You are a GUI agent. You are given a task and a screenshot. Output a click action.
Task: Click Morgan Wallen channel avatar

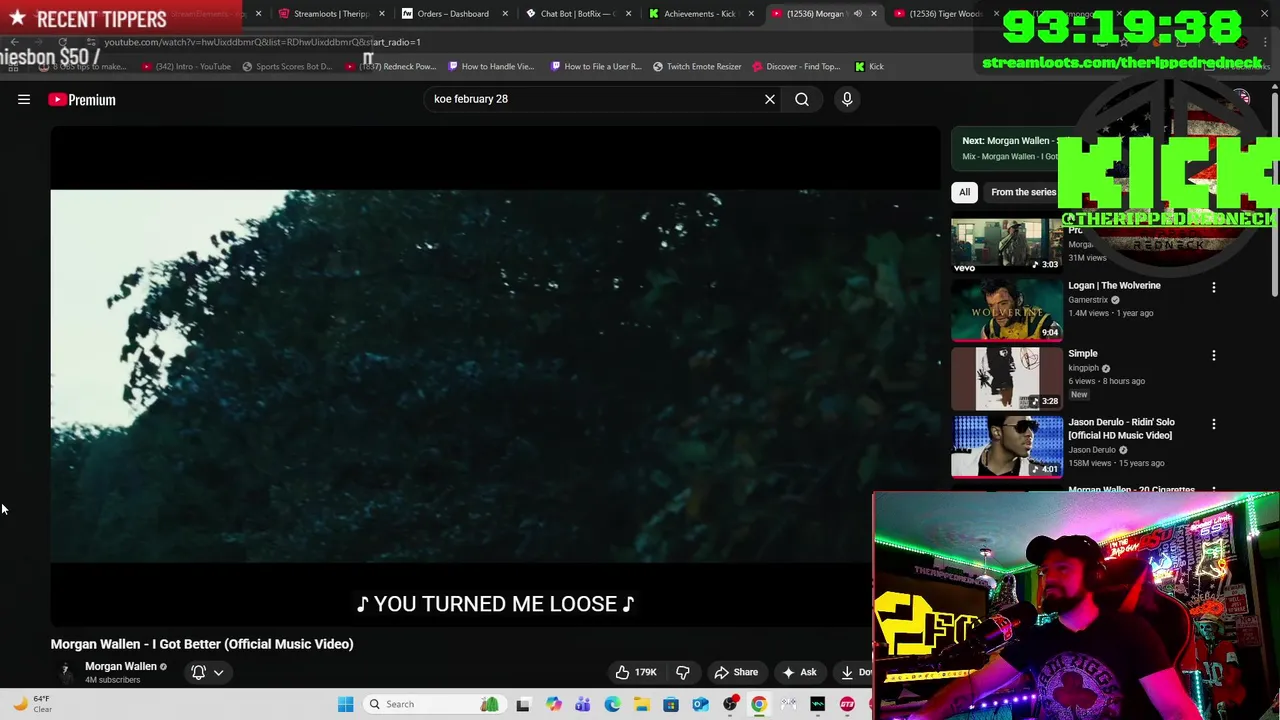pyautogui.click(x=66, y=671)
